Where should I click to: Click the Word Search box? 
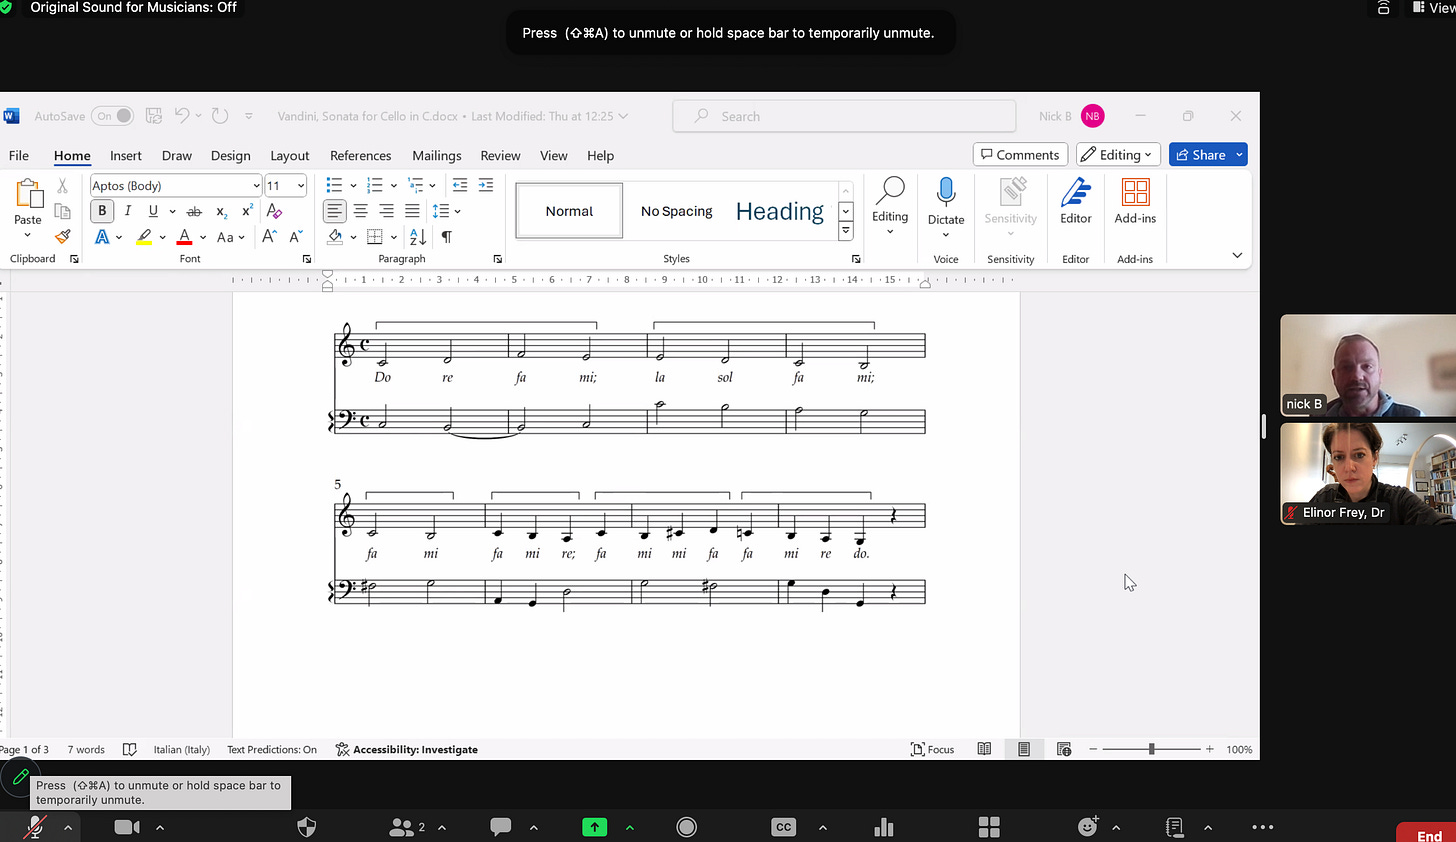click(845, 116)
